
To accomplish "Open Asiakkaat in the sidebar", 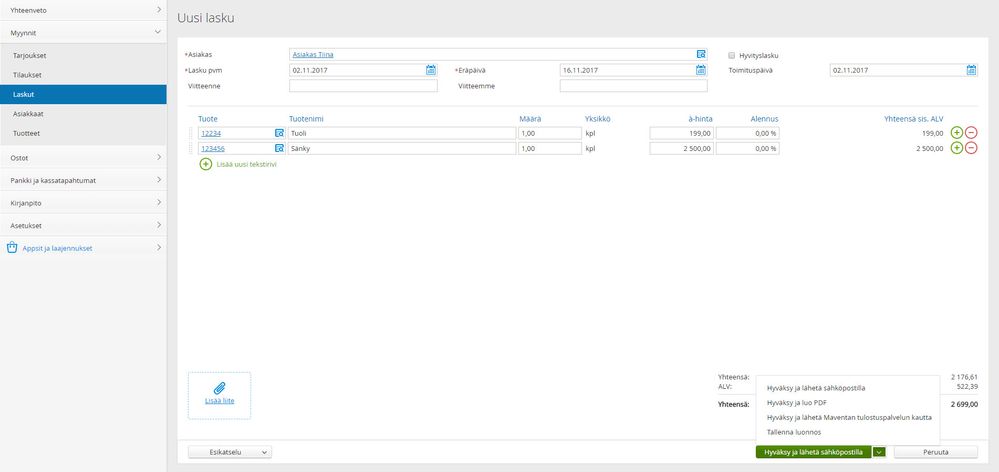I will pos(83,114).
